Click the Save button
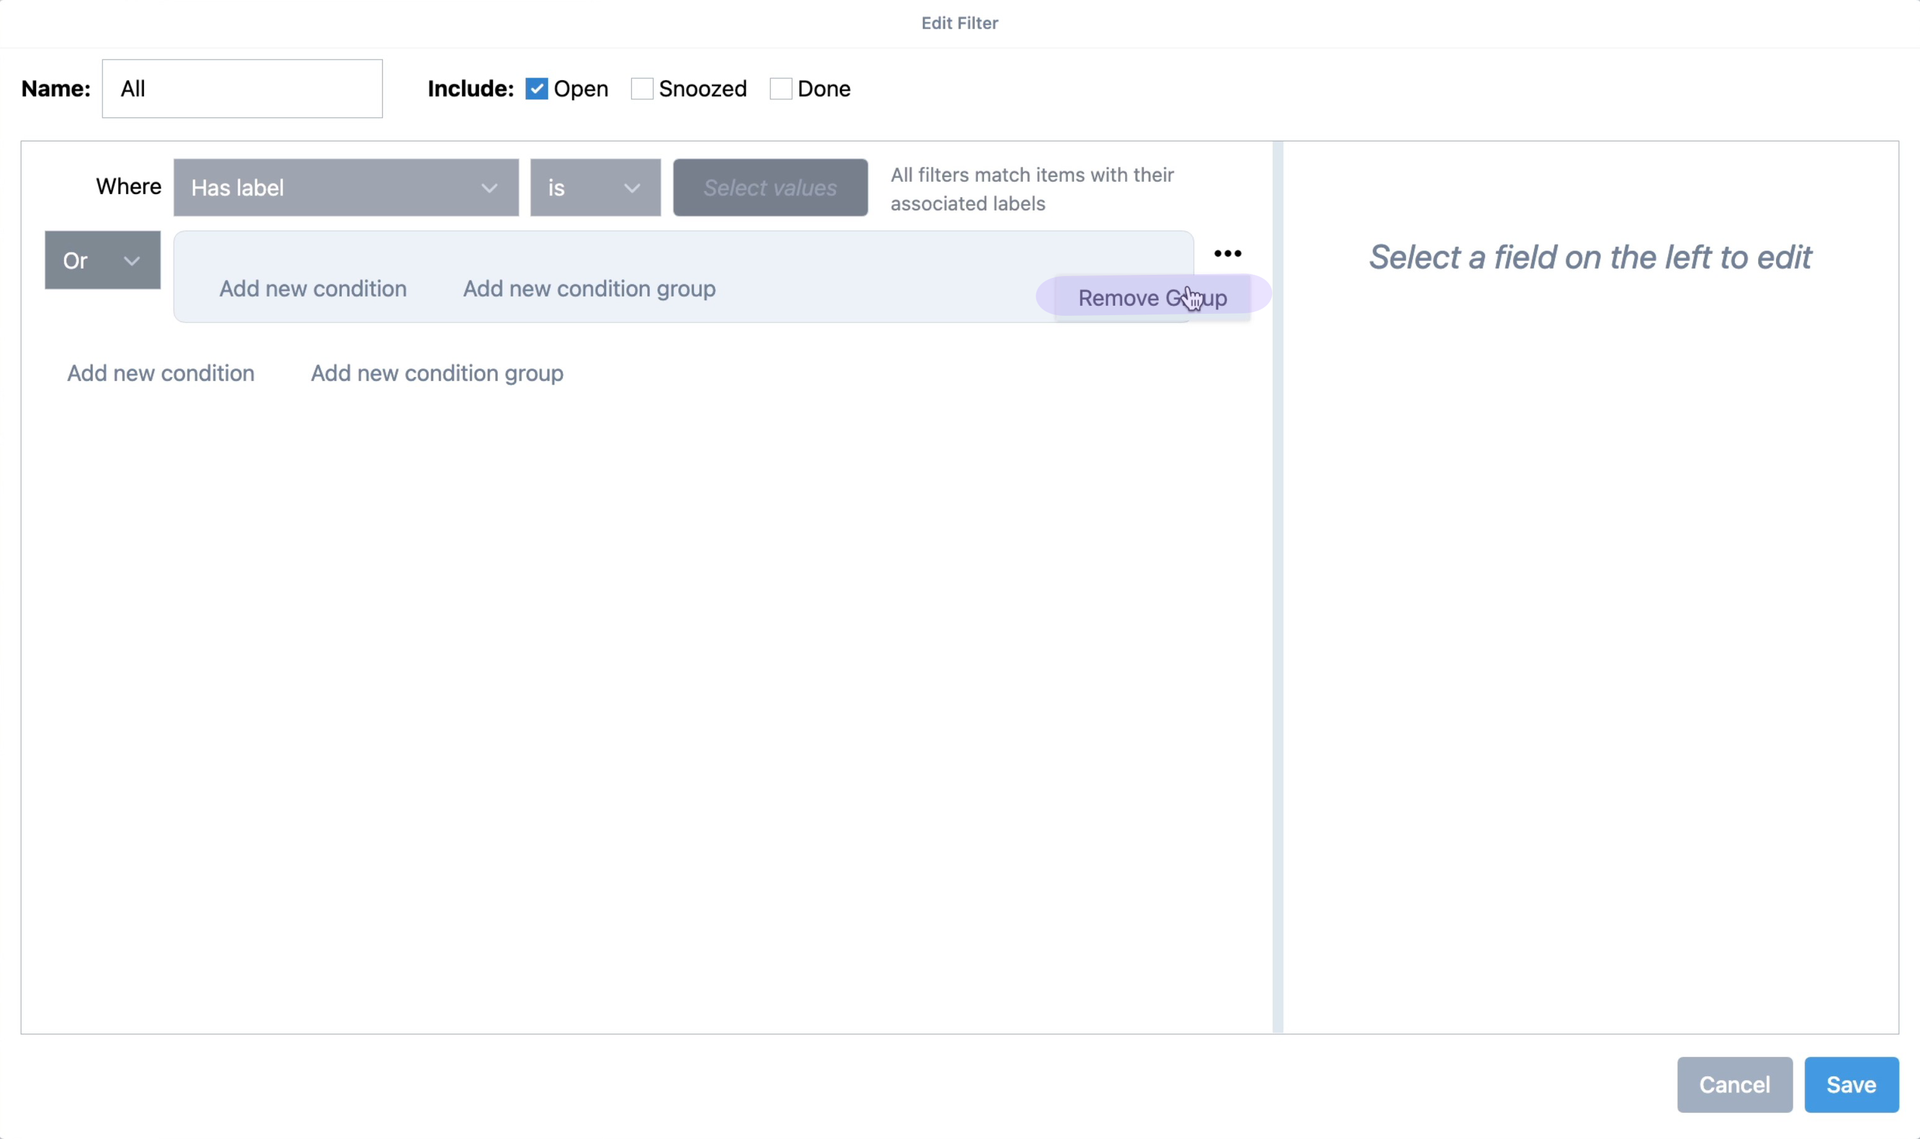Viewport: 1920px width, 1139px height. pos(1850,1084)
